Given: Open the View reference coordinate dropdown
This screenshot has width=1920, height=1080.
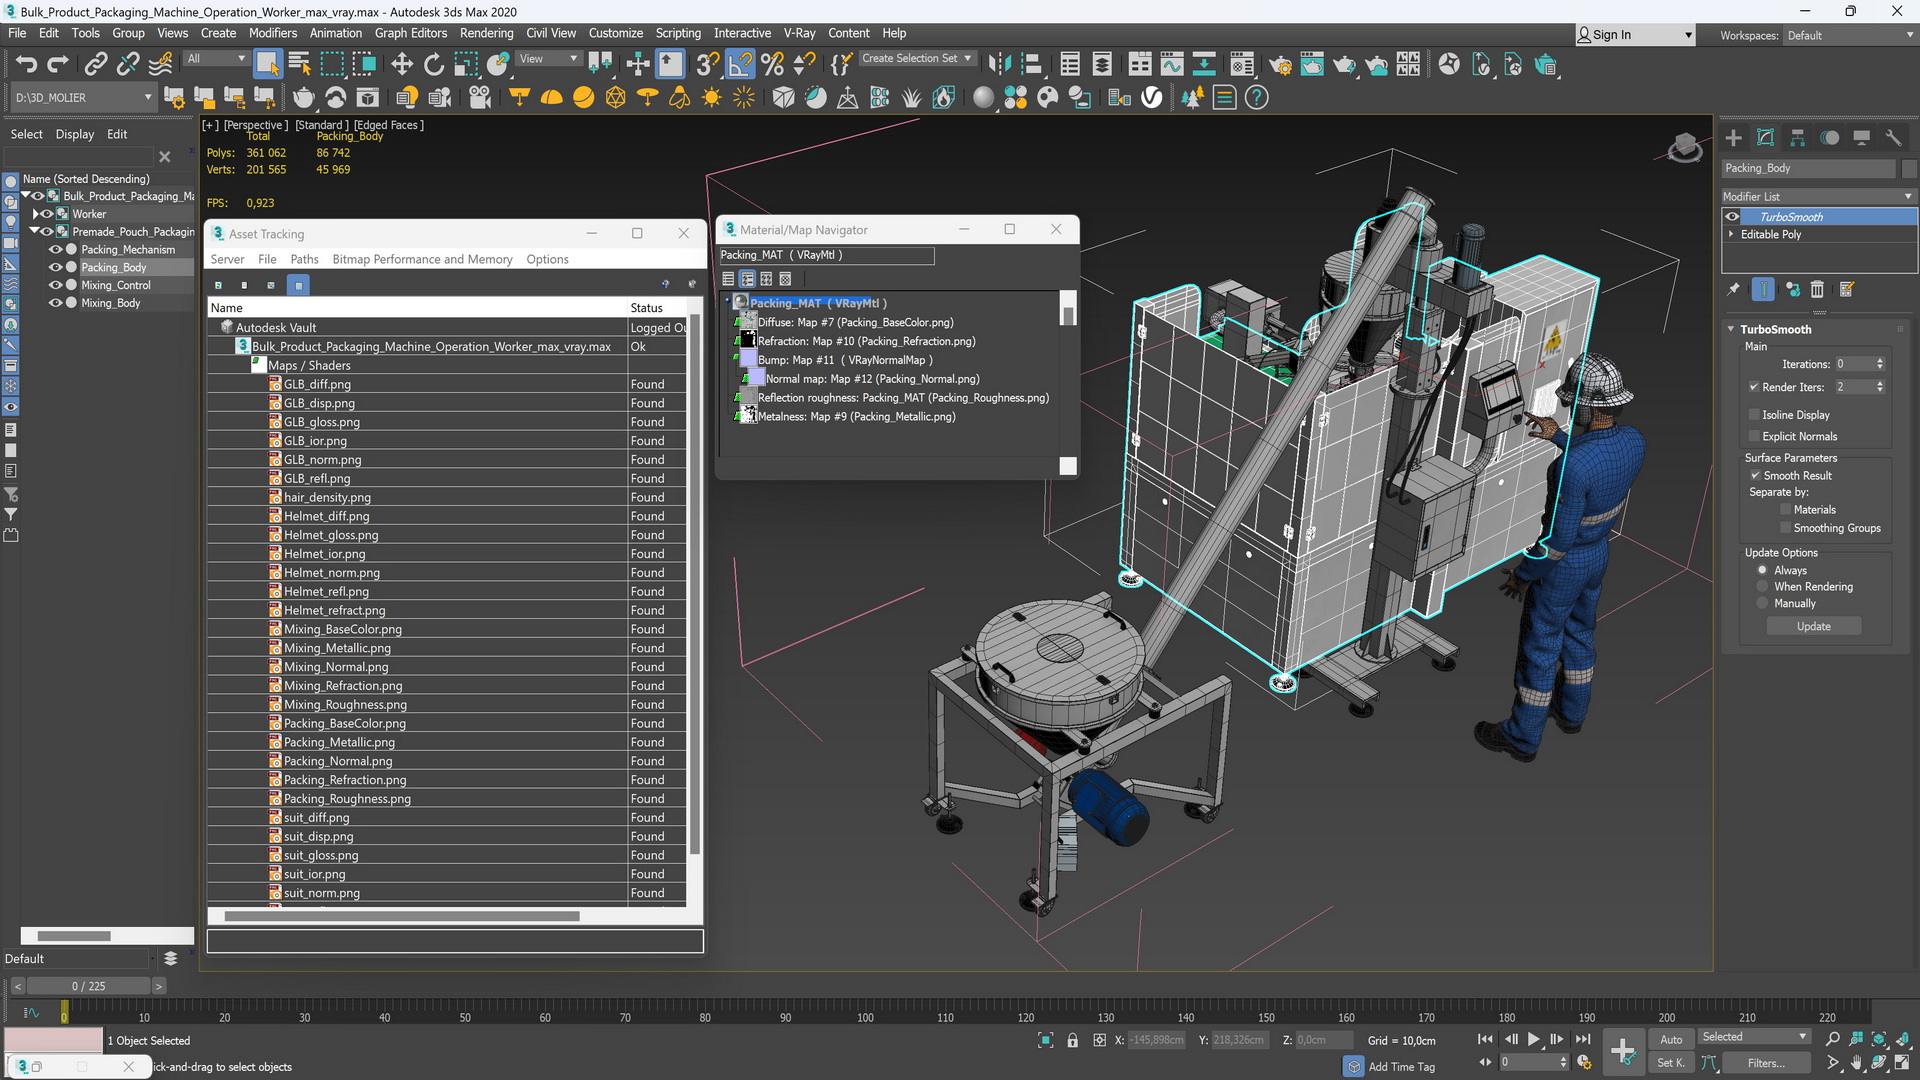Looking at the screenshot, I should click(x=548, y=59).
